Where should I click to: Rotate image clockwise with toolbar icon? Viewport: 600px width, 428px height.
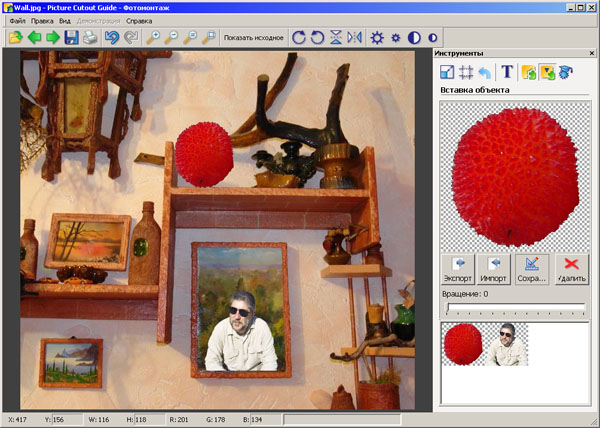[299, 38]
